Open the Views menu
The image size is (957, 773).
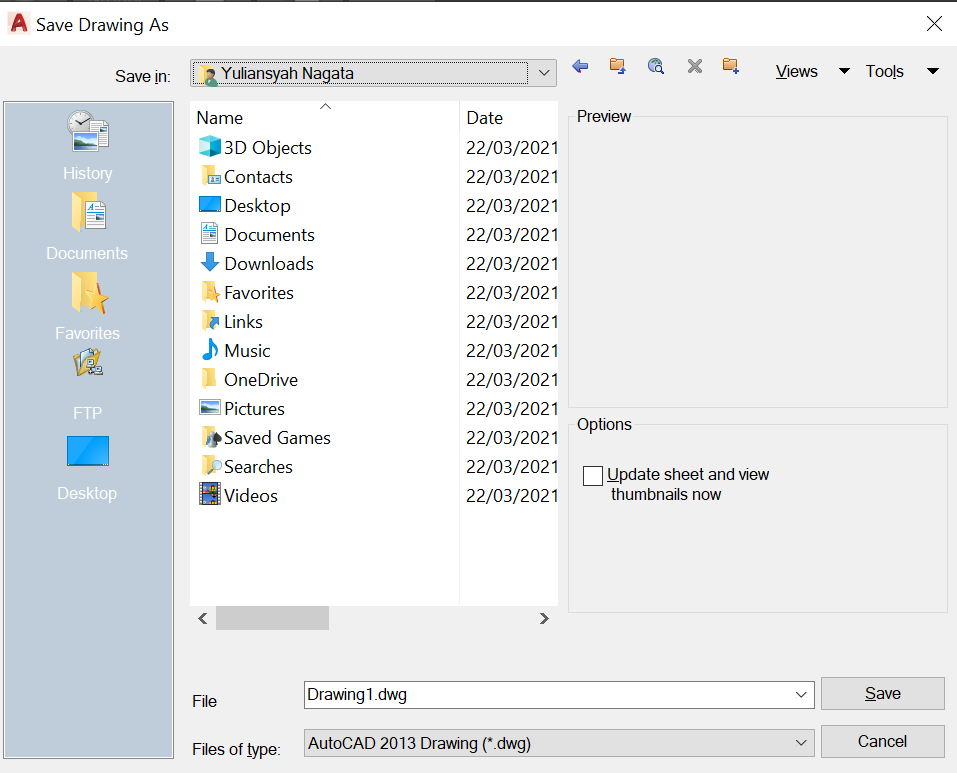click(x=796, y=71)
